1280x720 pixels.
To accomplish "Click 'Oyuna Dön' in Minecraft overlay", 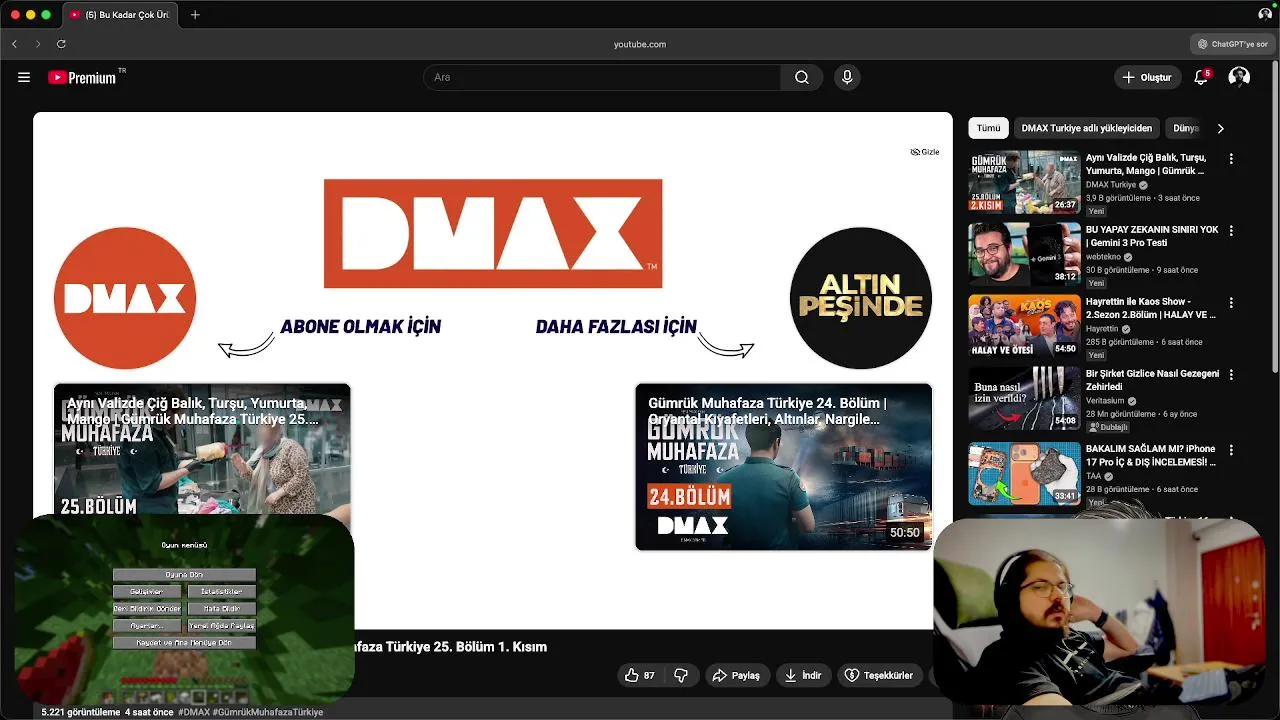I will click(x=184, y=575).
